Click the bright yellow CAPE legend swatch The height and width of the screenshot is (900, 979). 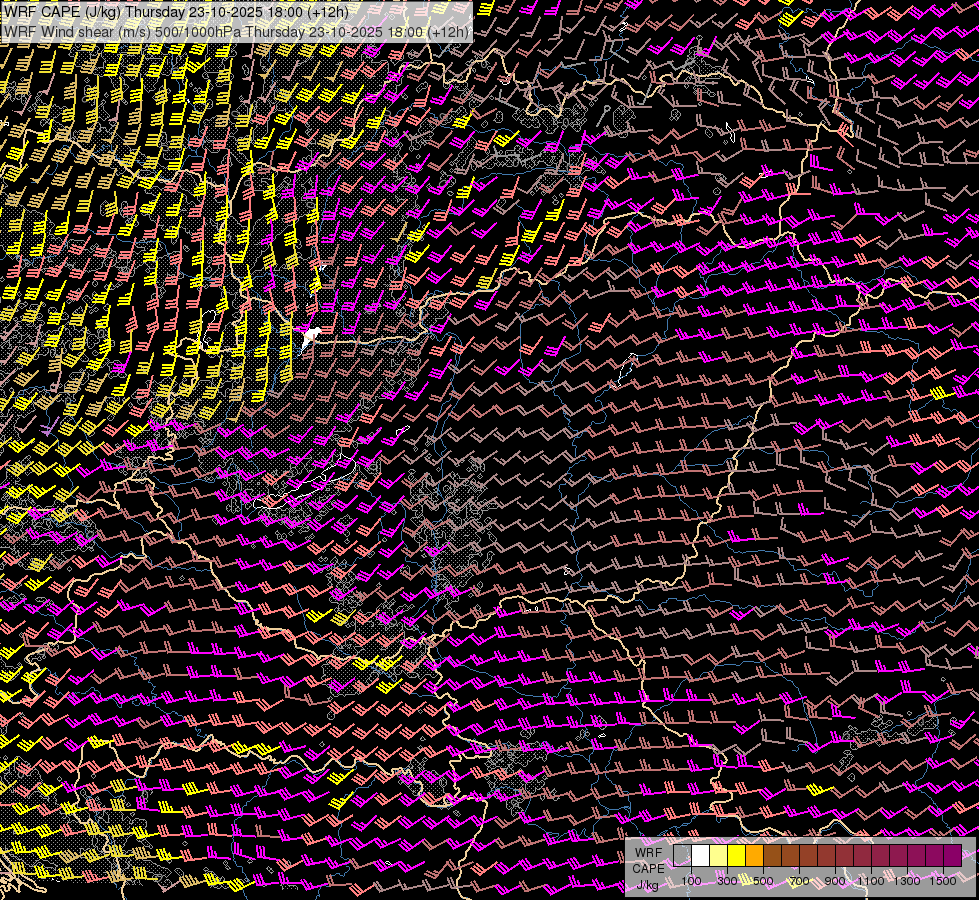click(736, 856)
